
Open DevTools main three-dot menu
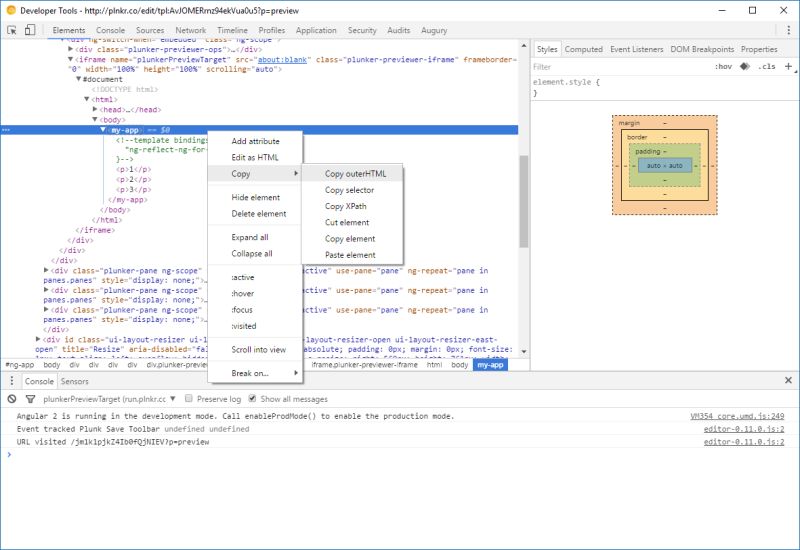pos(788,31)
